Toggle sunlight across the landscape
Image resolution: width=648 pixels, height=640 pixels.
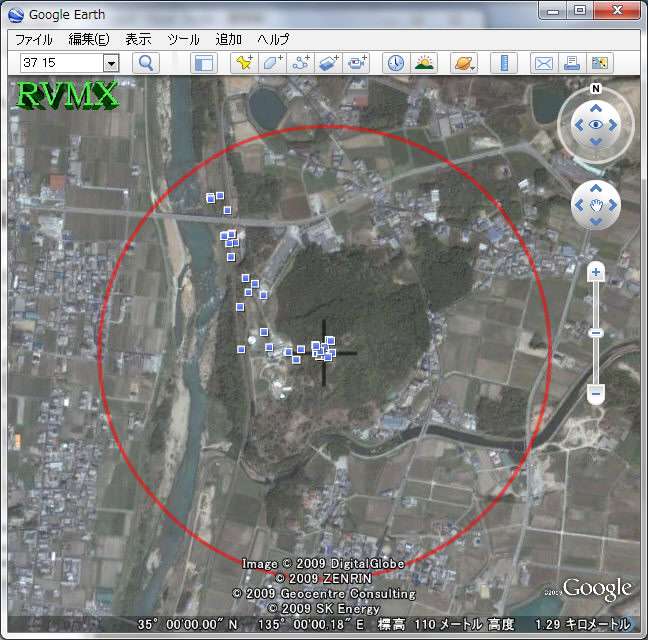424,63
